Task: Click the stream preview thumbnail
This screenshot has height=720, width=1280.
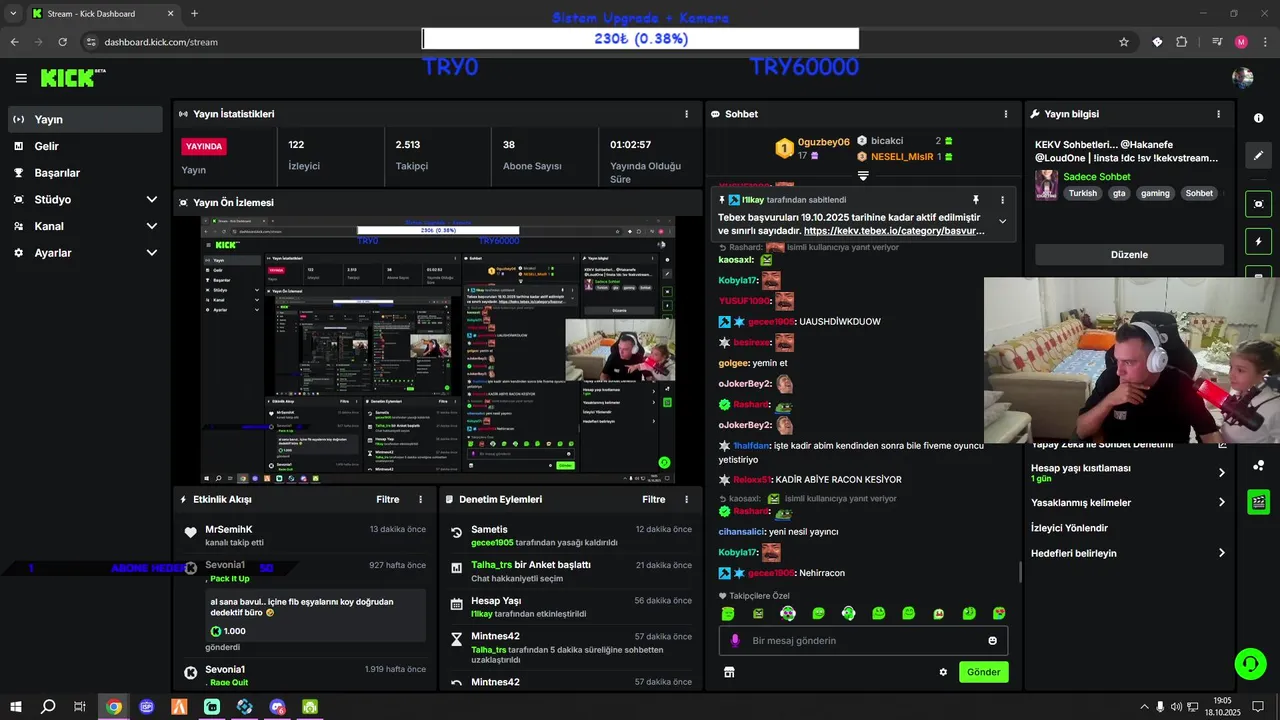Action: click(438, 350)
